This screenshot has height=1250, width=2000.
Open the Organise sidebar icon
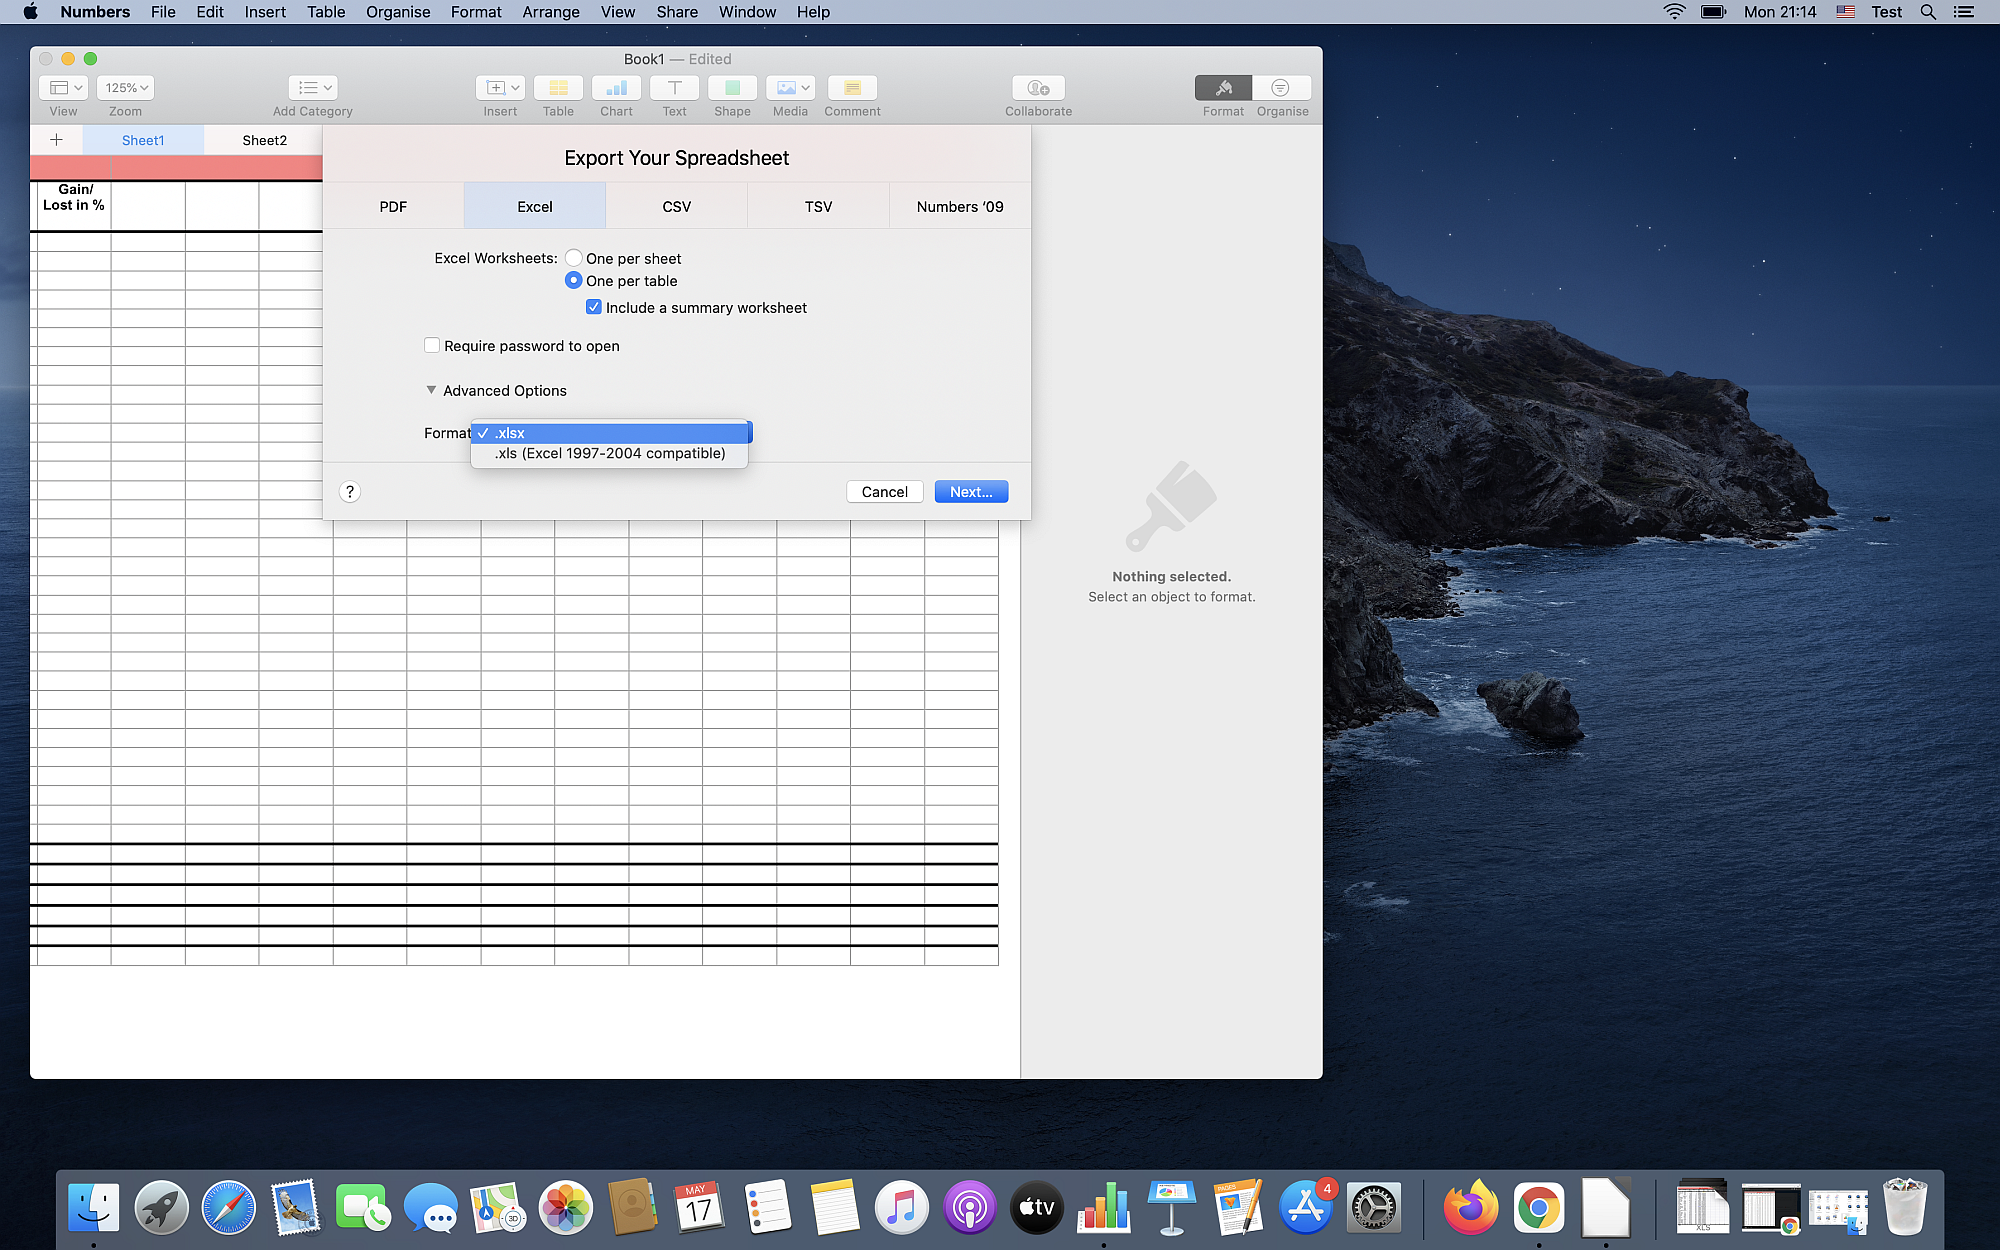(1281, 88)
